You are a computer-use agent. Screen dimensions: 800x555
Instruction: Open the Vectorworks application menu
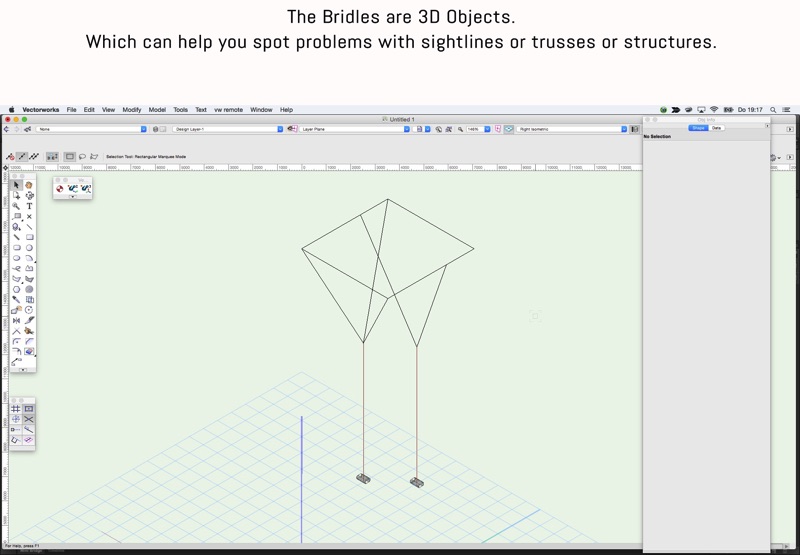(41, 110)
